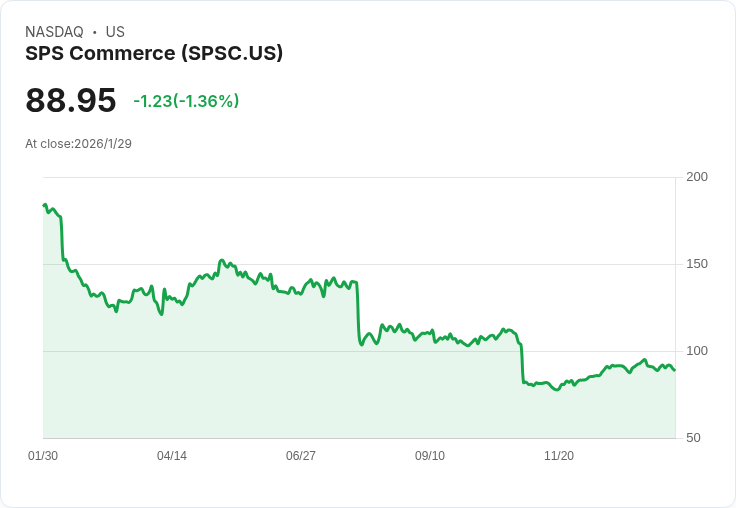Viewport: 736px width, 508px height.
Task: Open the SPS Commerce (SPSC.US) title
Action: tap(154, 53)
